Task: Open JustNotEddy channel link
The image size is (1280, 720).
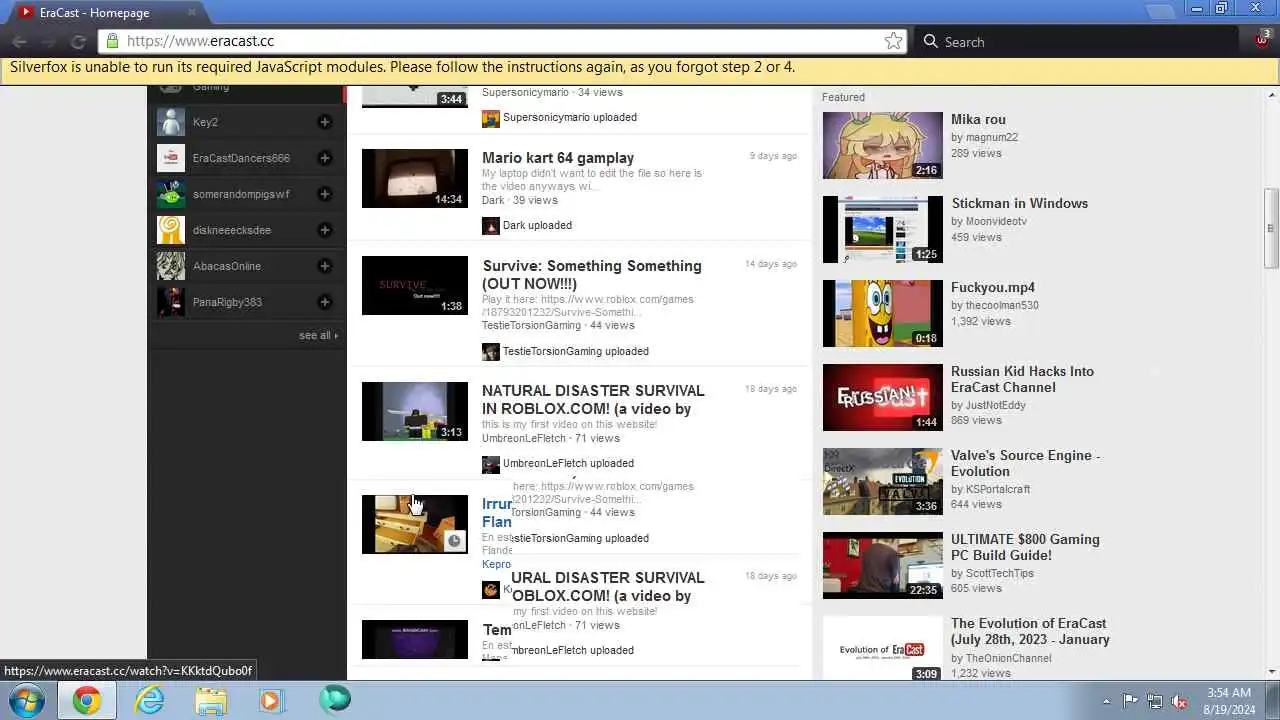Action: coord(995,405)
